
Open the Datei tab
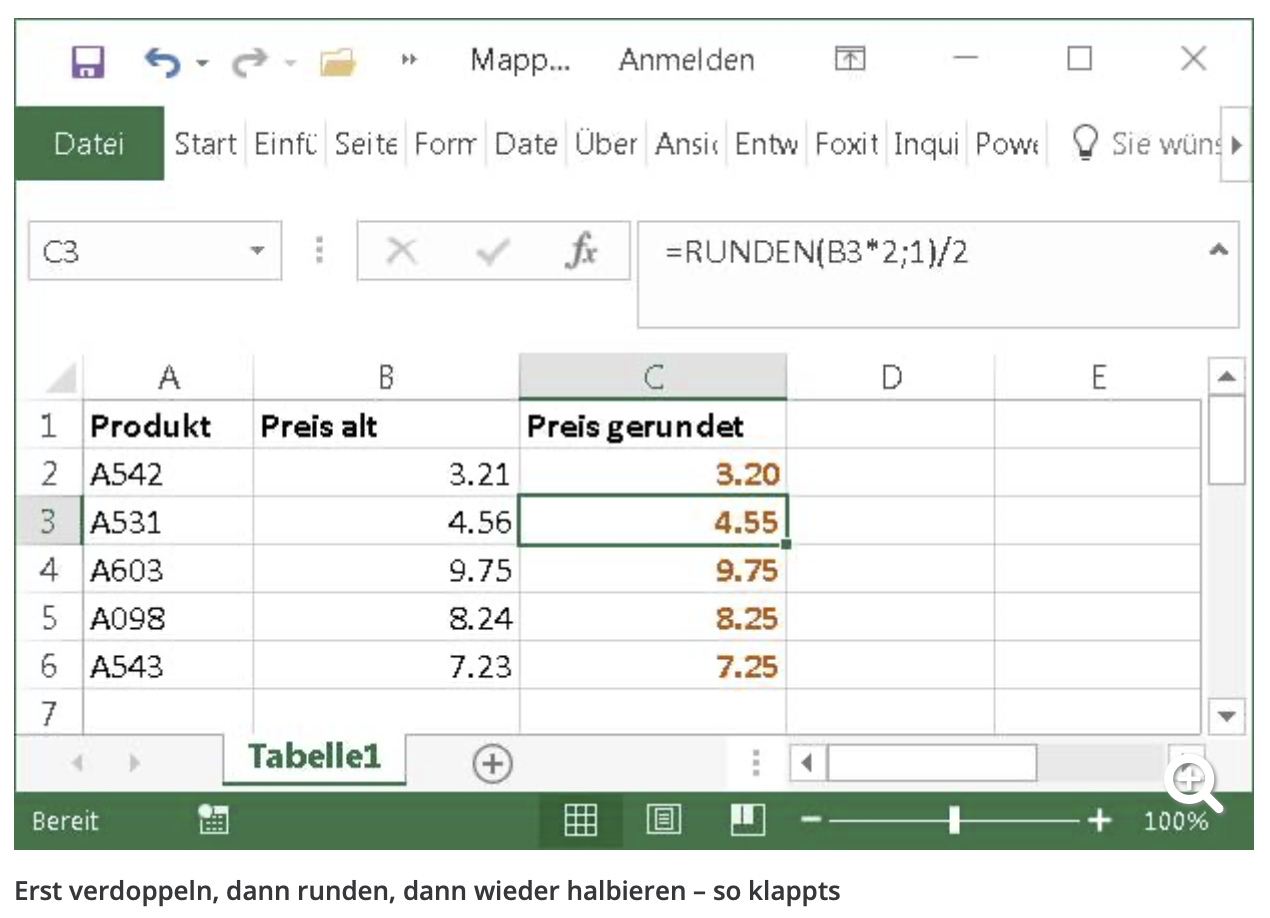click(x=89, y=144)
